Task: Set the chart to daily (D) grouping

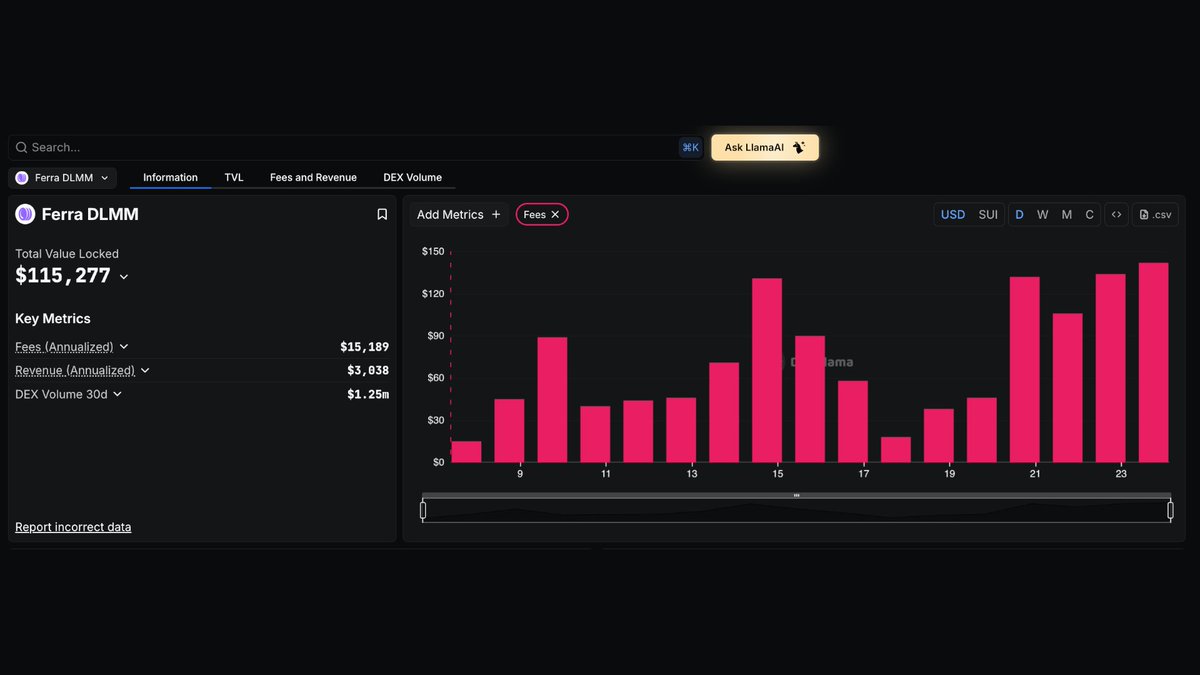Action: (x=1019, y=214)
